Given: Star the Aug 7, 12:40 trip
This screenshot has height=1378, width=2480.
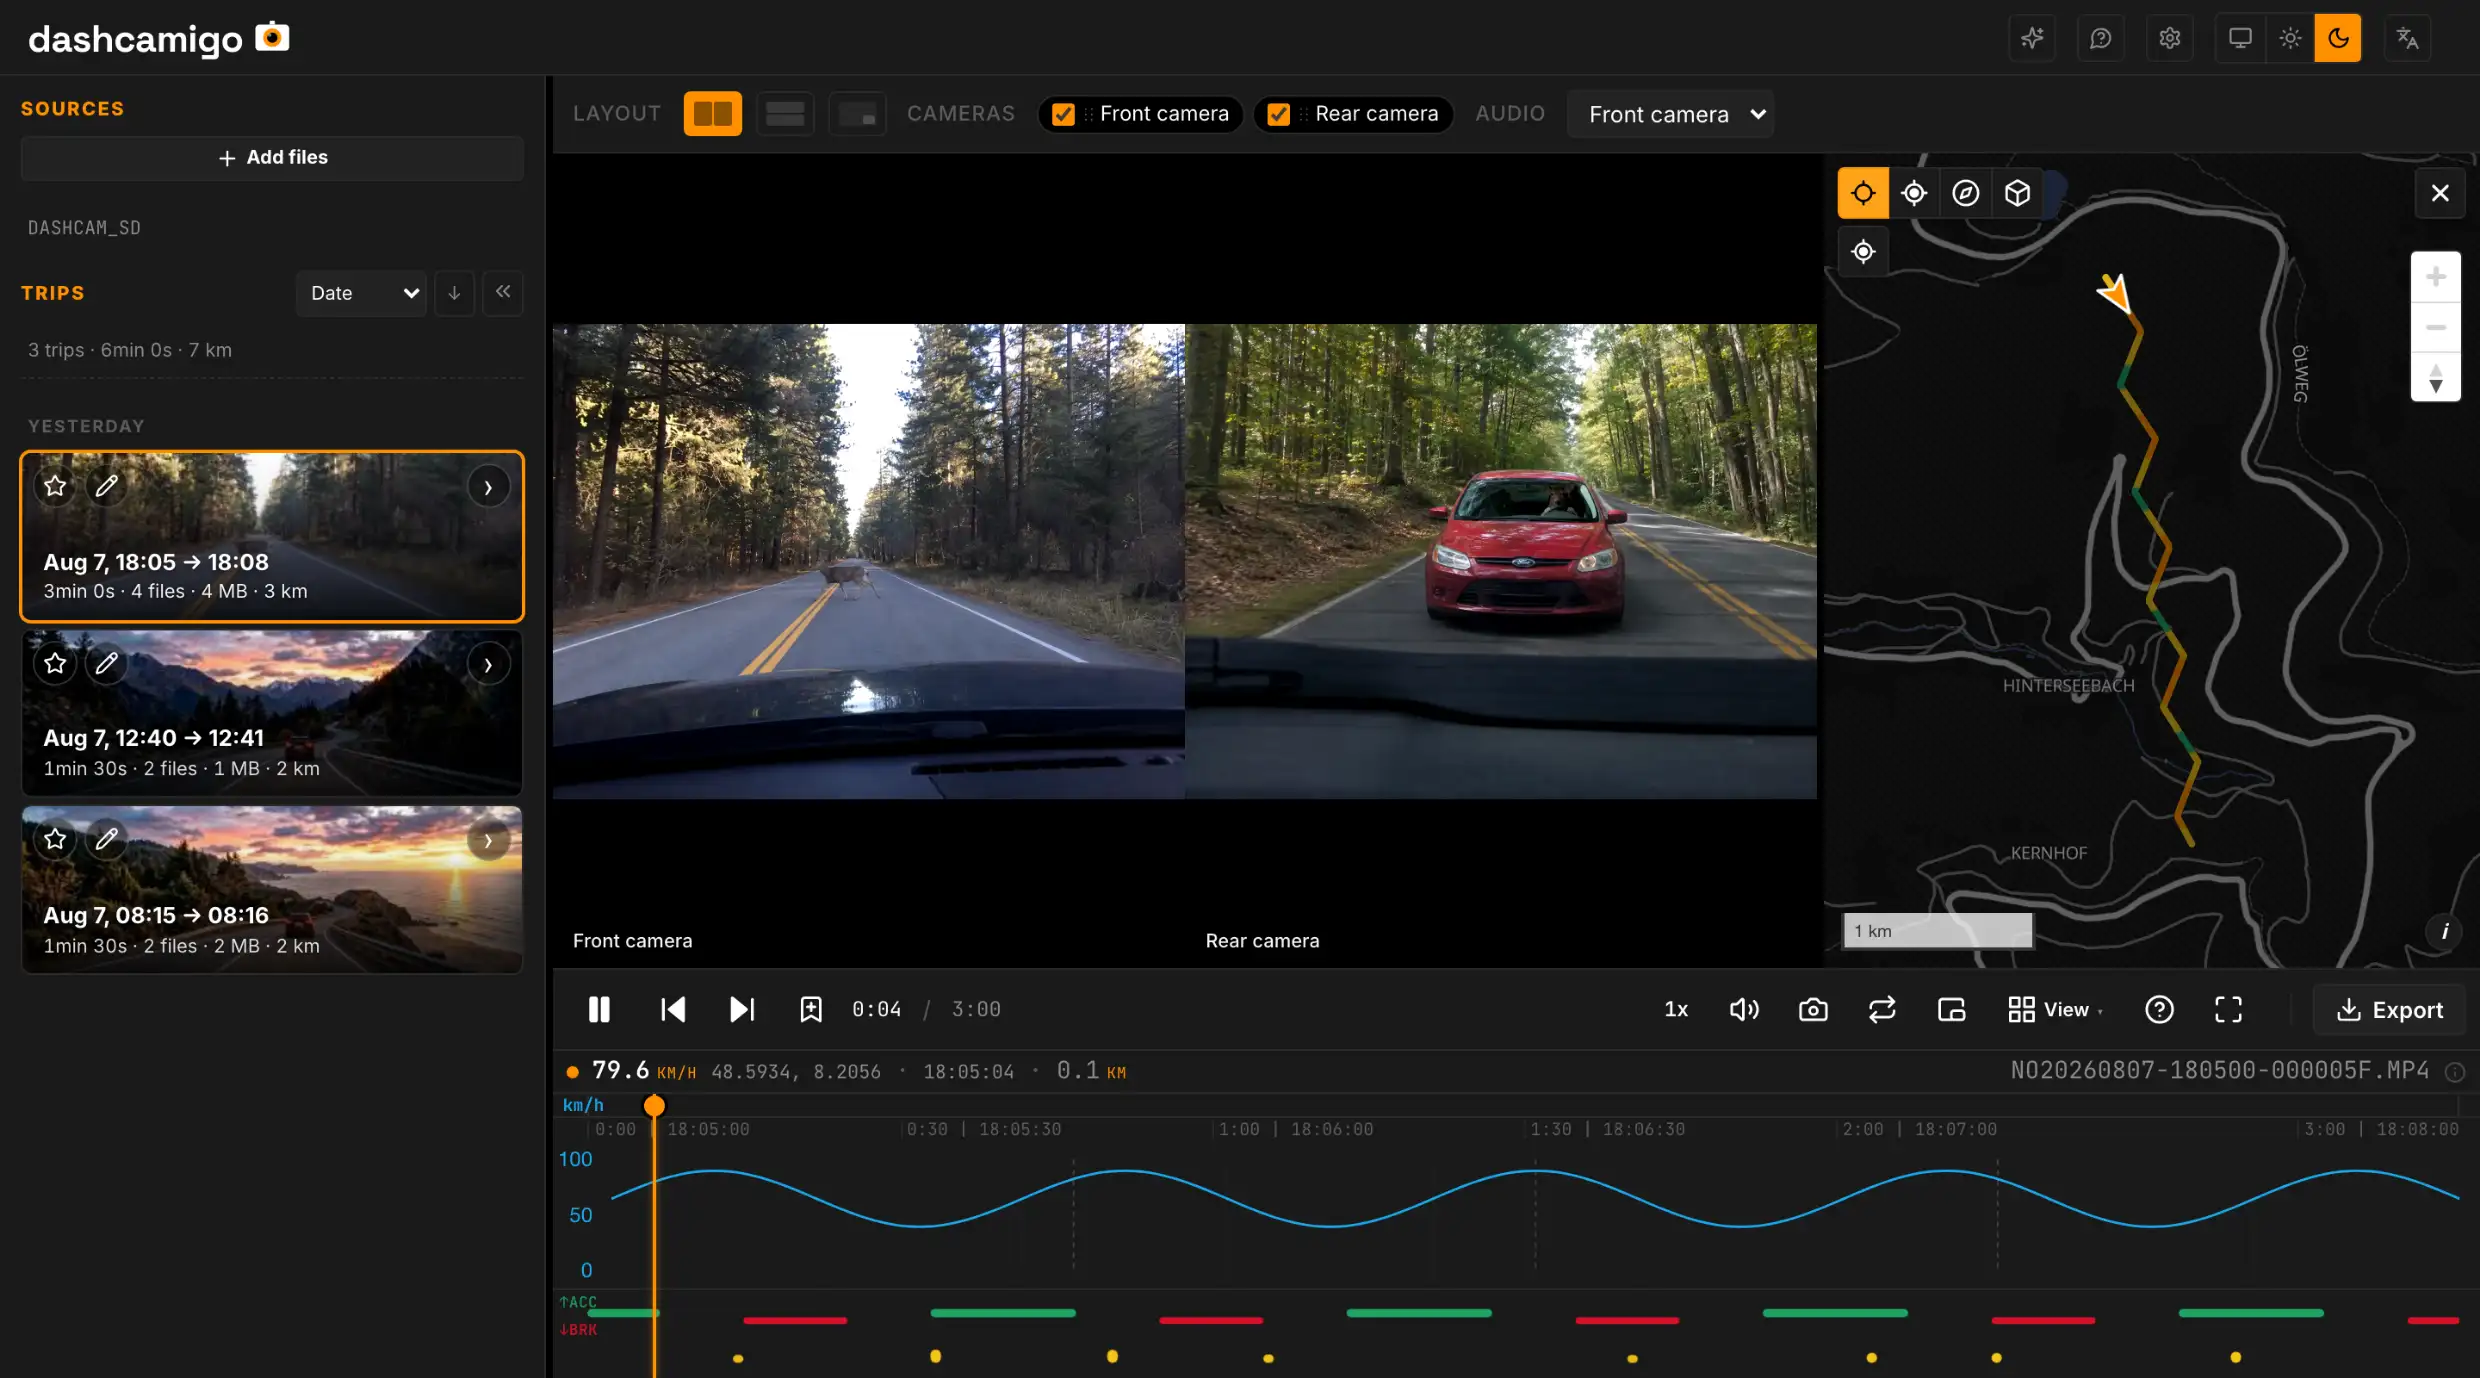Looking at the screenshot, I should pos(55,663).
